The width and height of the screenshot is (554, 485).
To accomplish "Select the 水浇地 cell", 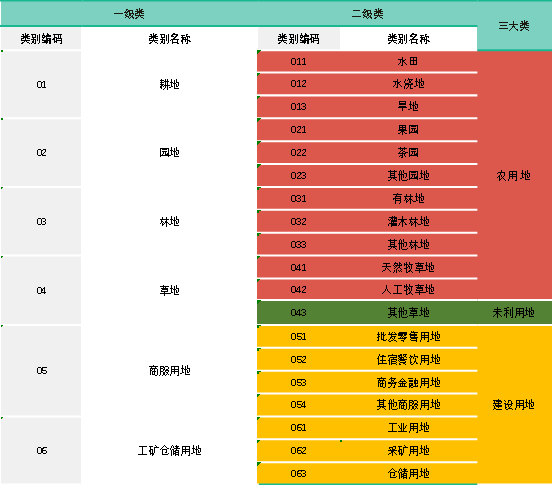I will coord(408,84).
